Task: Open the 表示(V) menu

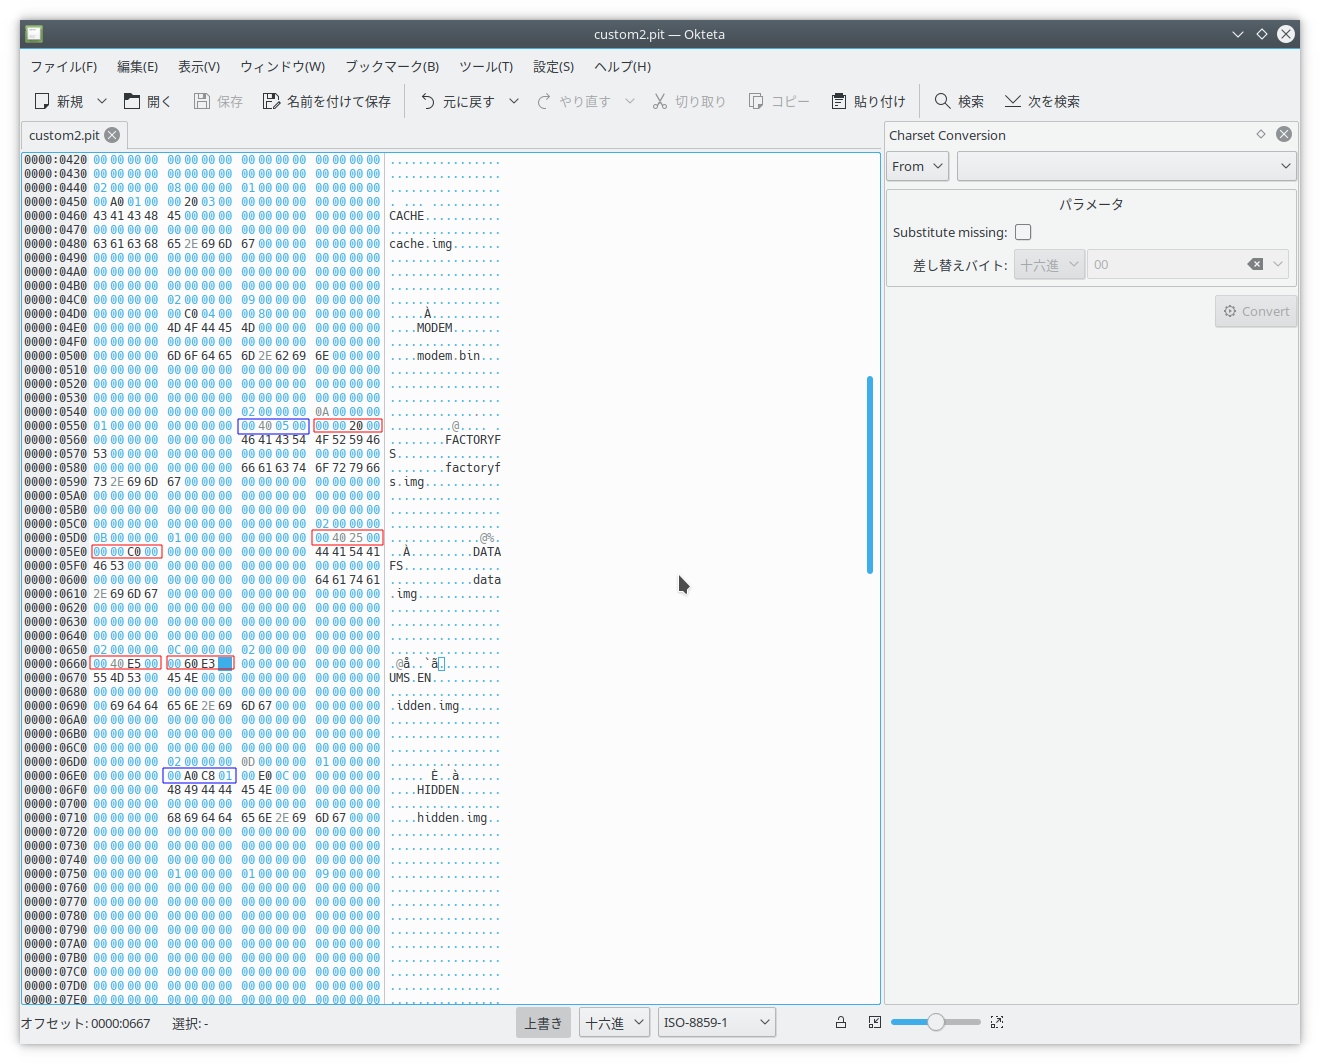Action: [199, 66]
